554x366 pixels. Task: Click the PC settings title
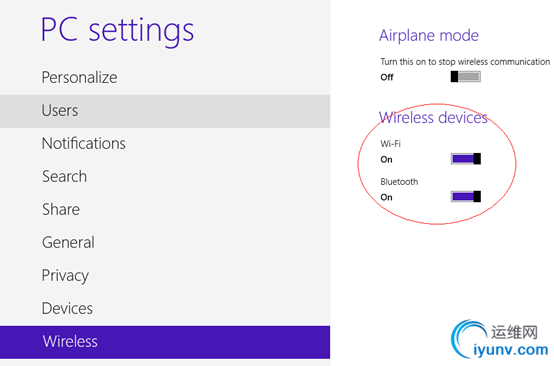coord(117,32)
